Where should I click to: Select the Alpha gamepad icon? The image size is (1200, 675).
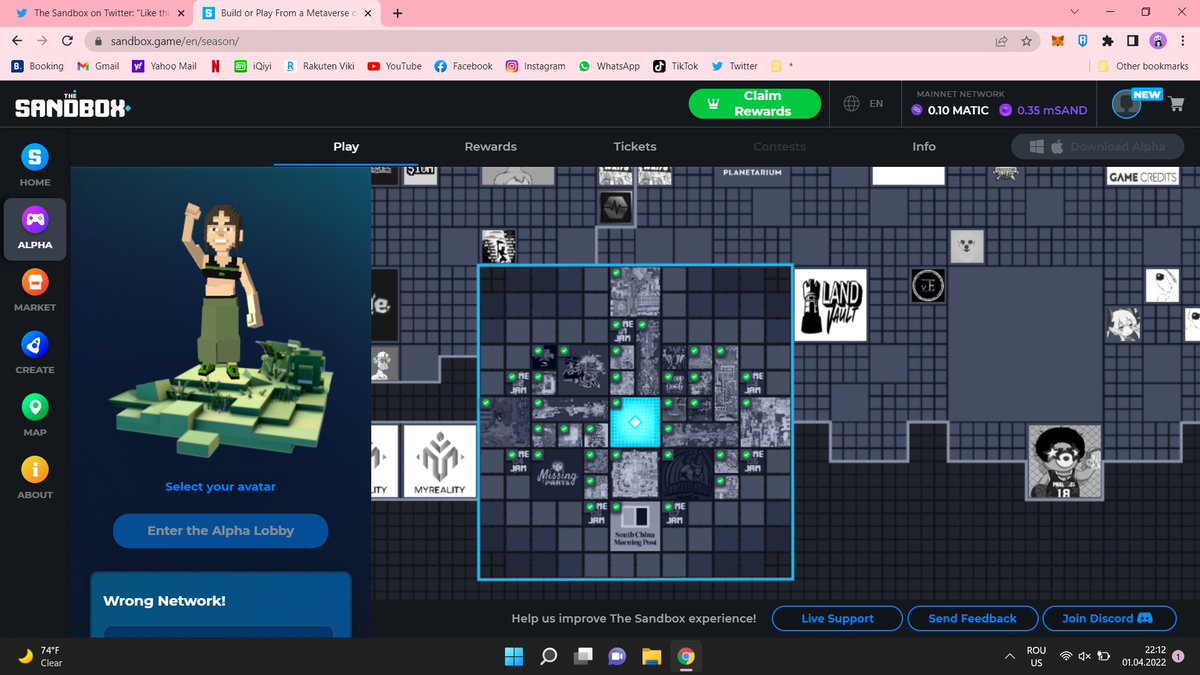pyautogui.click(x=35, y=219)
